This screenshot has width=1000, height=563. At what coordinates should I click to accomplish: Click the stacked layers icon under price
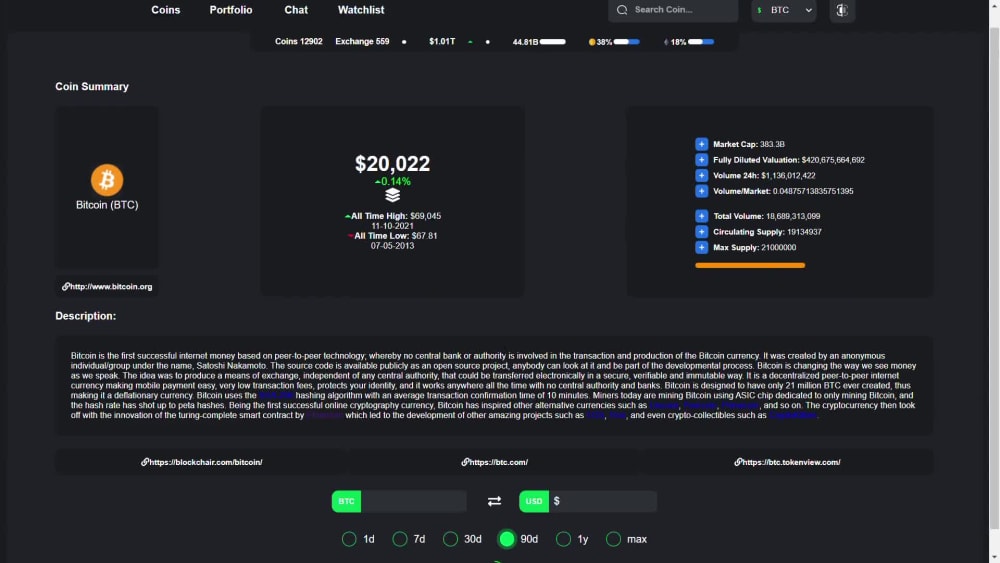[392, 195]
